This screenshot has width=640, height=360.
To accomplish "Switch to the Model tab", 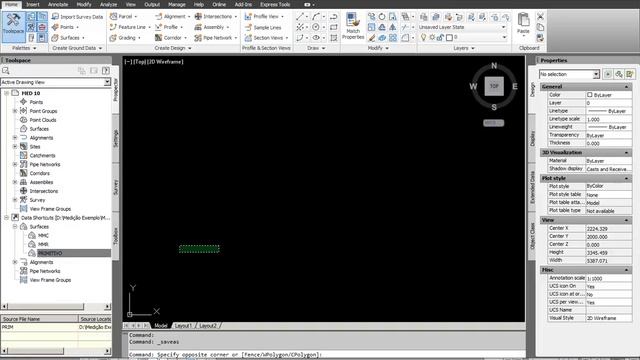I will [x=160, y=326].
